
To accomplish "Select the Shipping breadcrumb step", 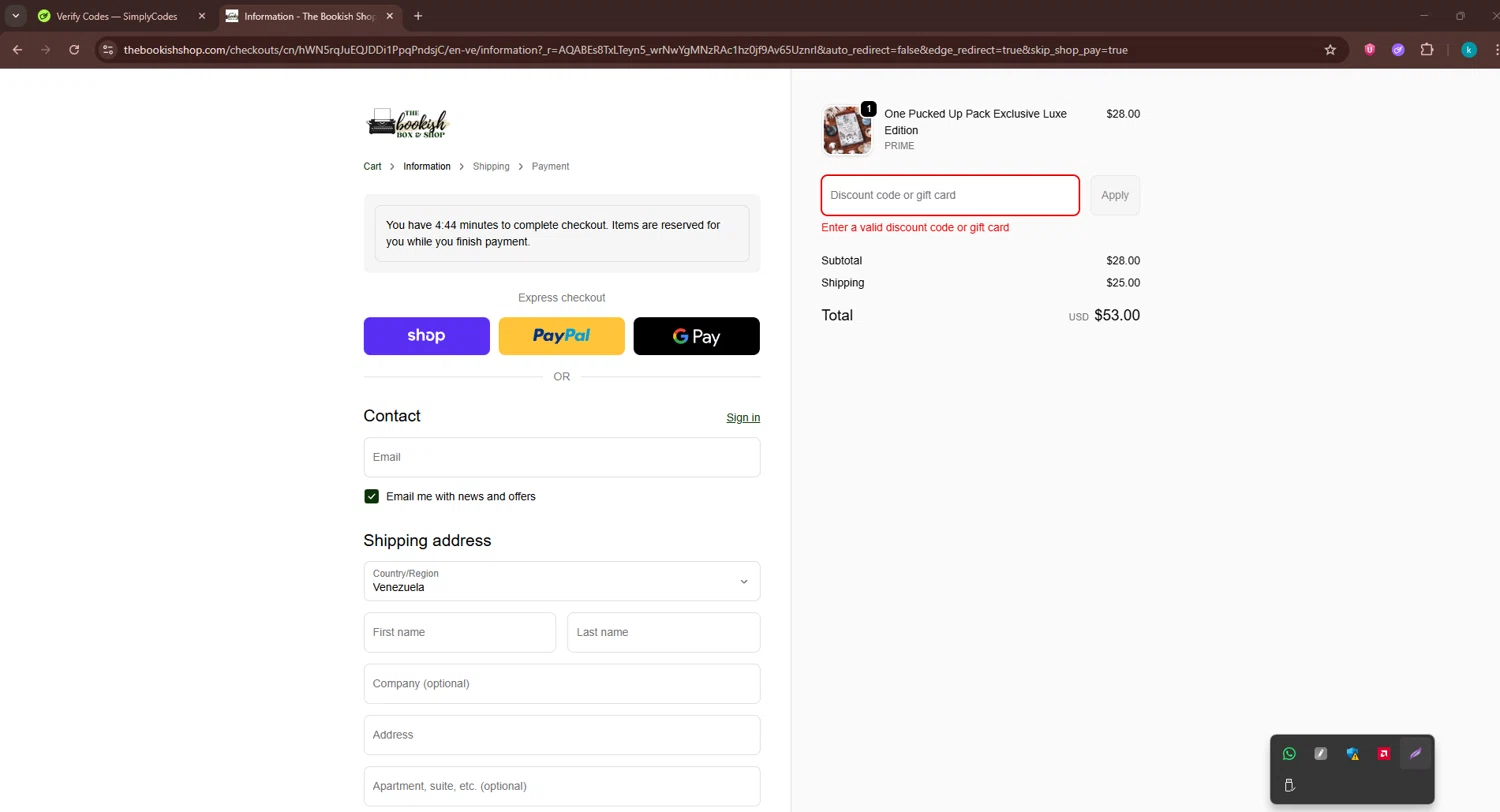I will pyautogui.click(x=491, y=166).
